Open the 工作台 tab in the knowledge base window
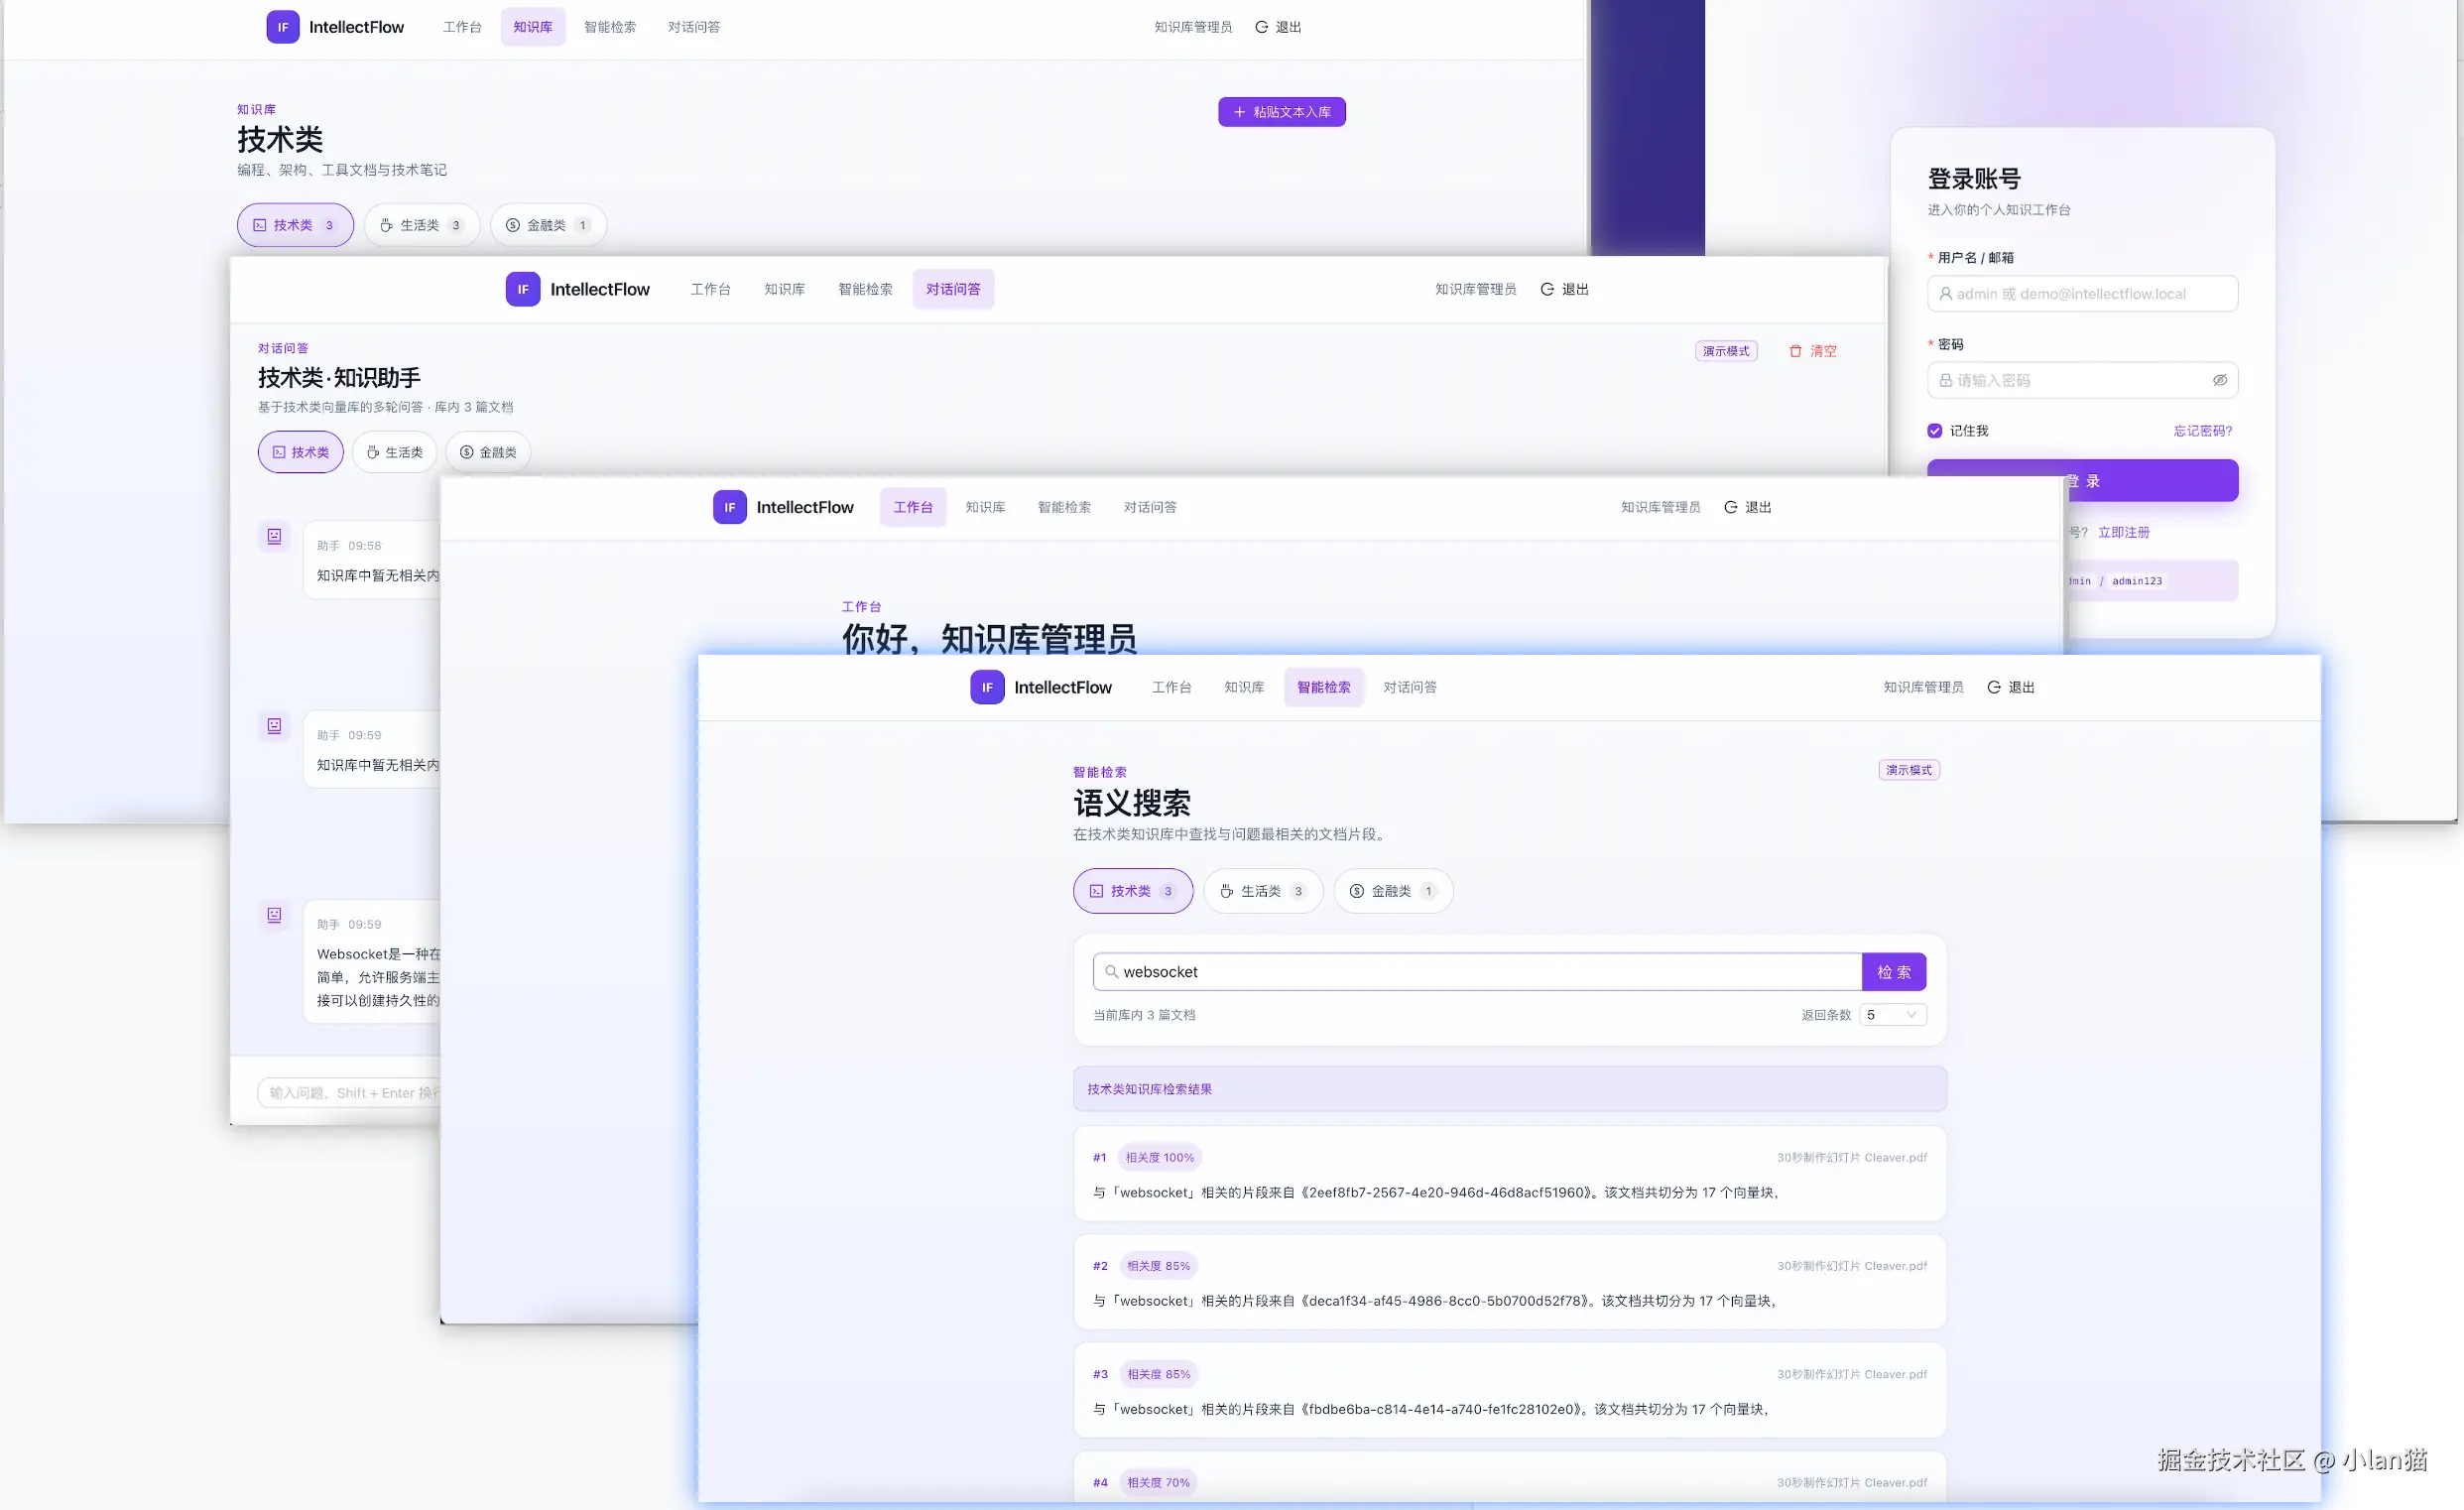The image size is (2464, 1510). 462,27
